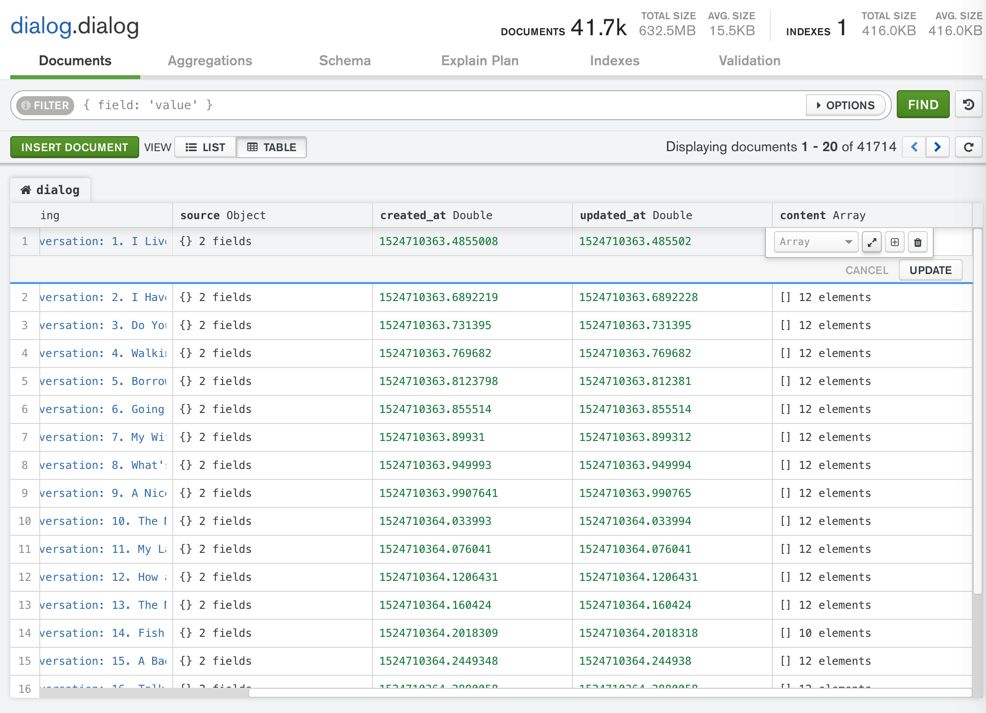Click the query history clock icon

tap(968, 105)
